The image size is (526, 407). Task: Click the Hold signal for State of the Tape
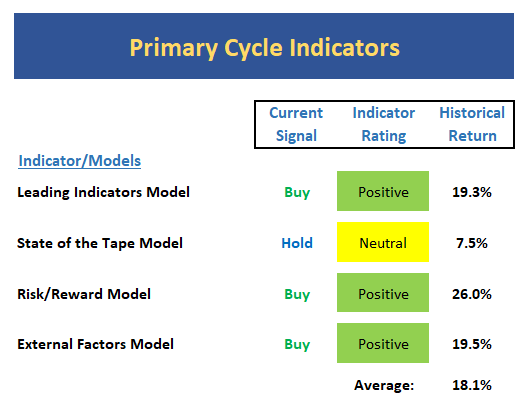pos(297,243)
